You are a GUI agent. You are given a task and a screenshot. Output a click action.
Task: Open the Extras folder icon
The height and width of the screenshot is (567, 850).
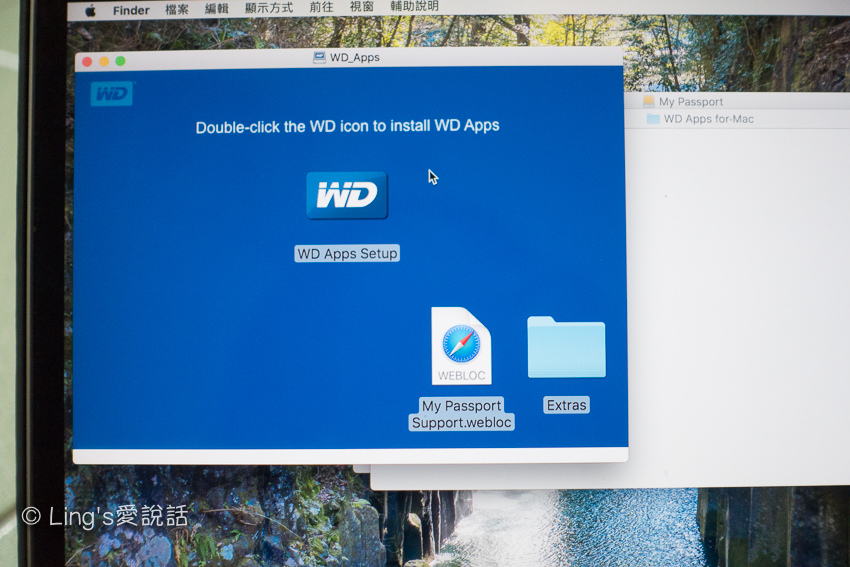(566, 347)
